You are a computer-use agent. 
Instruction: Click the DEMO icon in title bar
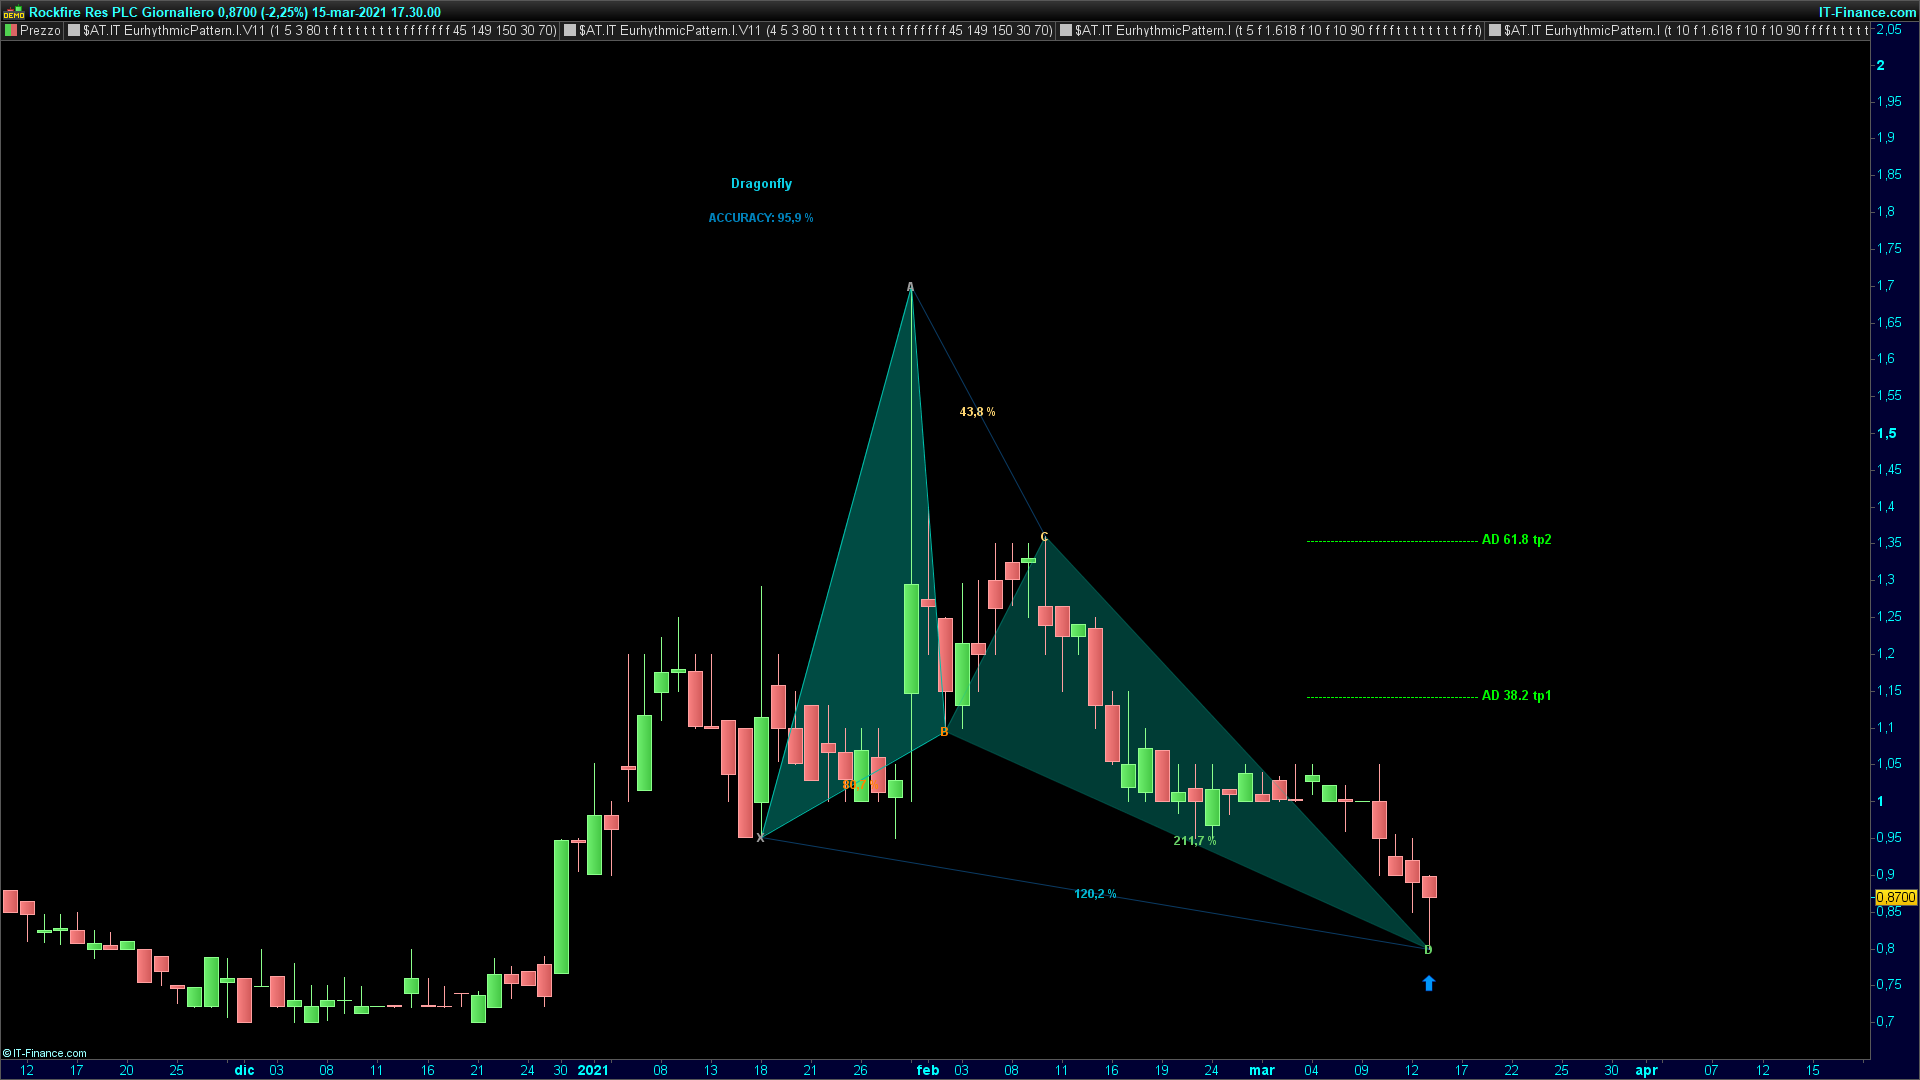13,12
